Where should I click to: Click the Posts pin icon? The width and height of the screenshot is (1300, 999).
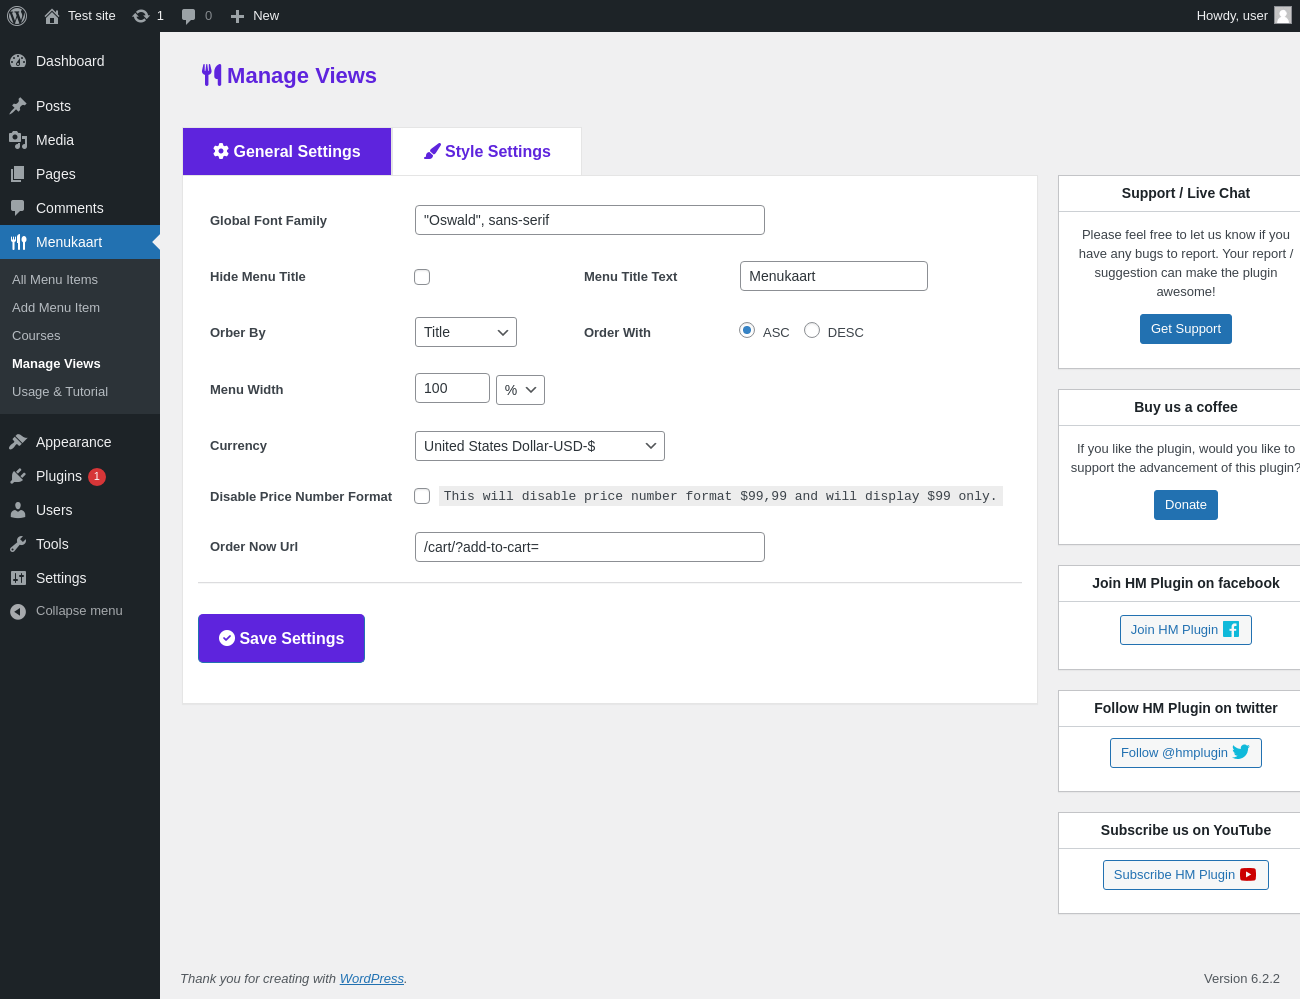pos(18,106)
